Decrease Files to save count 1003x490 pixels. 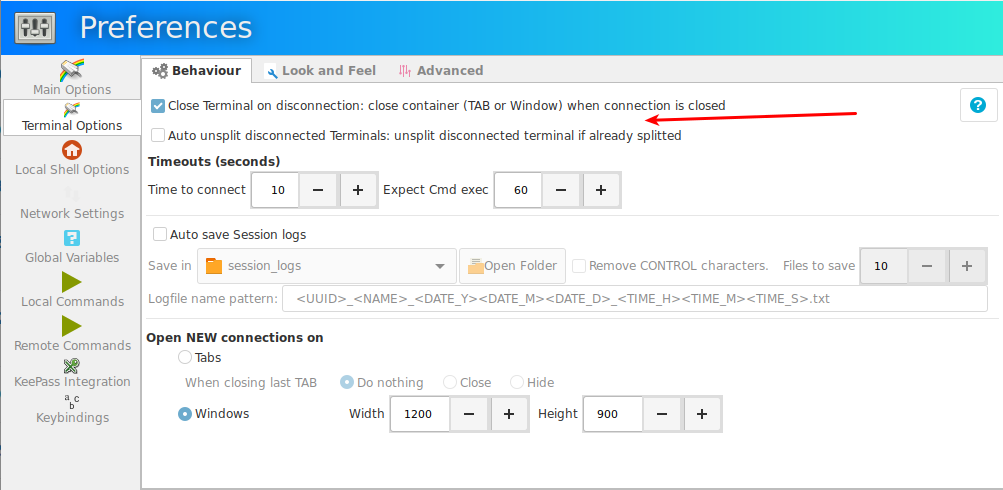tap(926, 266)
